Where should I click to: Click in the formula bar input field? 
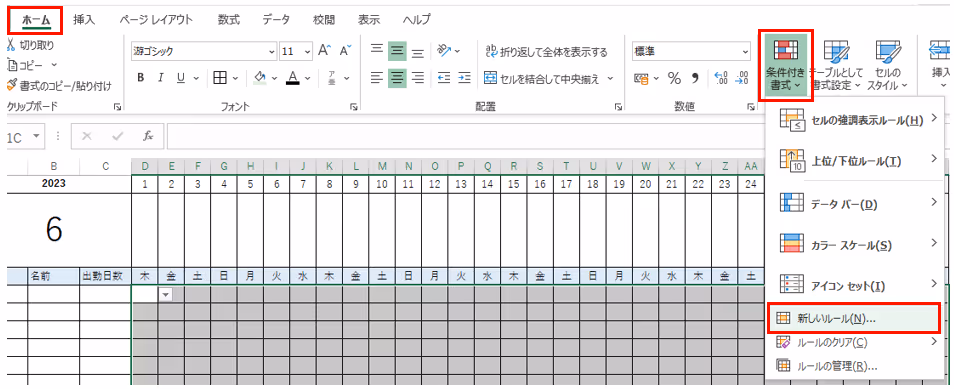[465, 136]
